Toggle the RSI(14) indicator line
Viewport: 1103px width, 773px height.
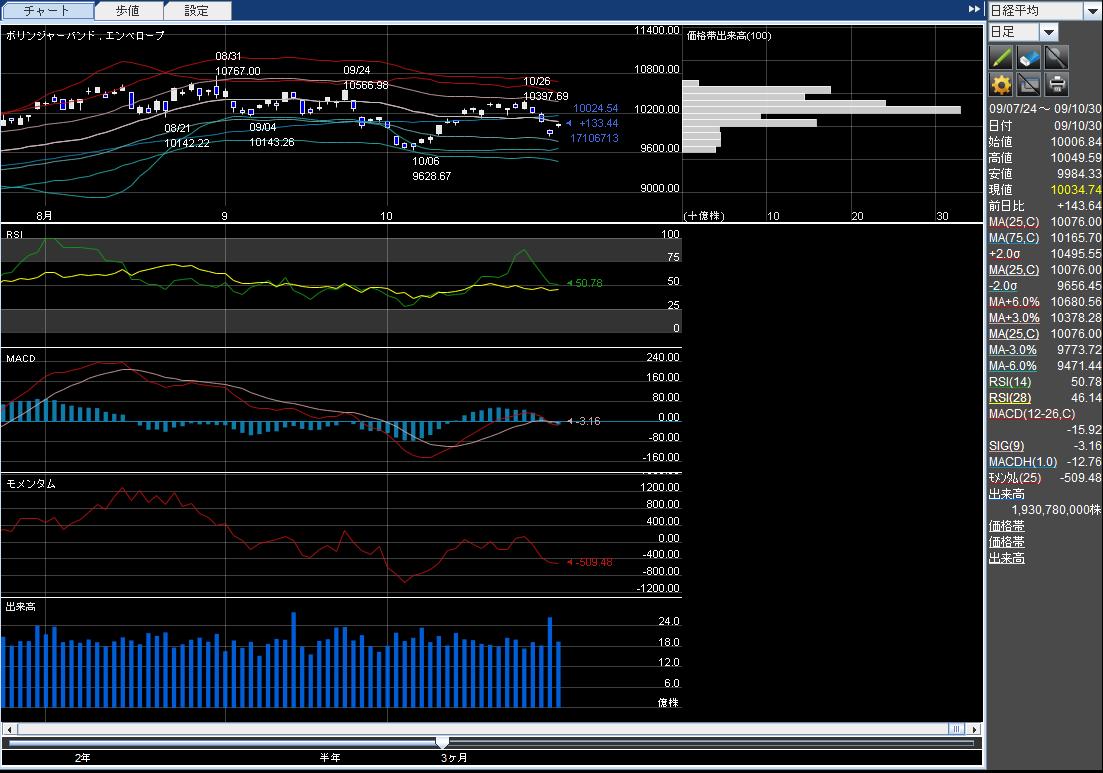pos(1009,381)
